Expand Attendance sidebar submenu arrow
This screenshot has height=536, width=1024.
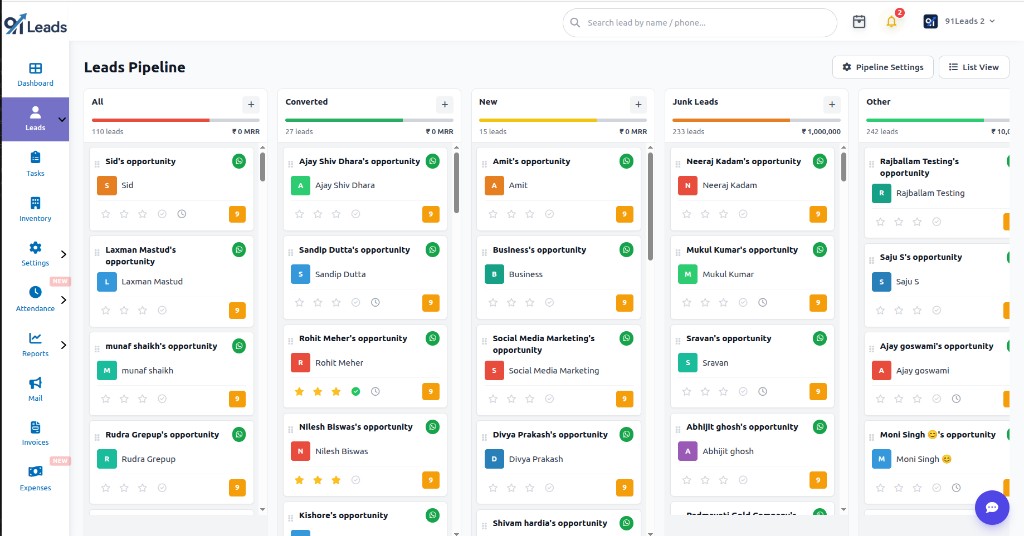[x=63, y=300]
